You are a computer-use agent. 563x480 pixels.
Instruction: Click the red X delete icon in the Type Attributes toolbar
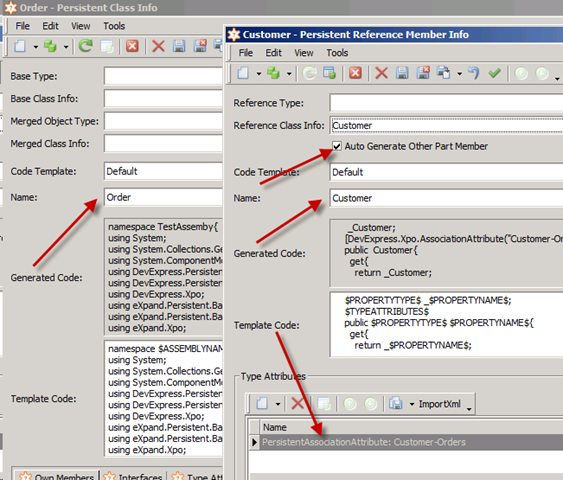coord(297,404)
